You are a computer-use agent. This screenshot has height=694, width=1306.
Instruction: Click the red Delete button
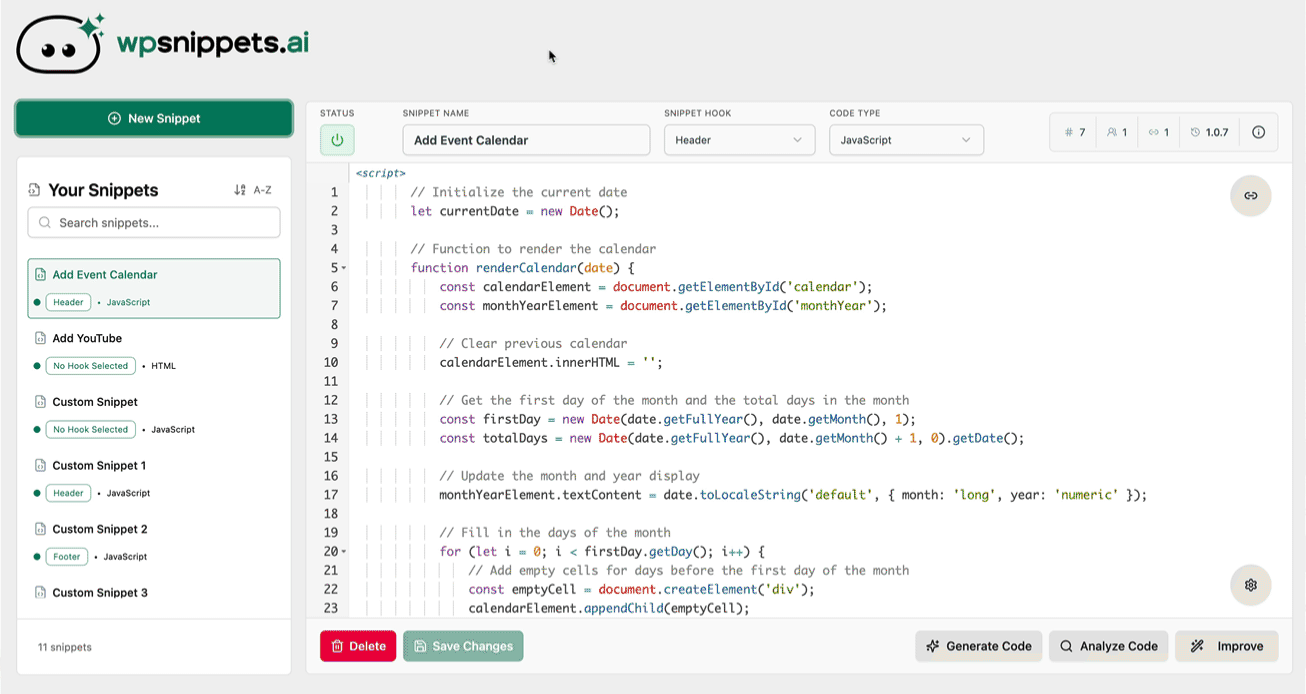(x=358, y=646)
